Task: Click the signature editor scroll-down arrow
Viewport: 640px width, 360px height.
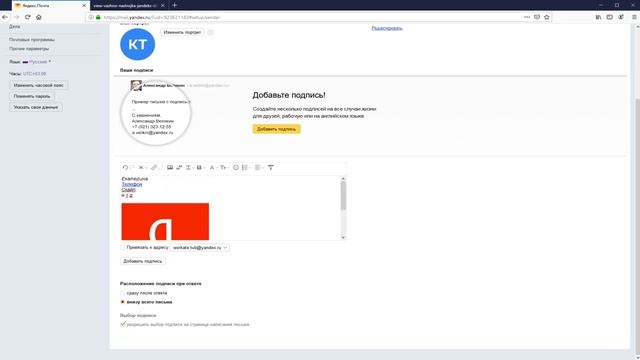Action: (x=343, y=237)
